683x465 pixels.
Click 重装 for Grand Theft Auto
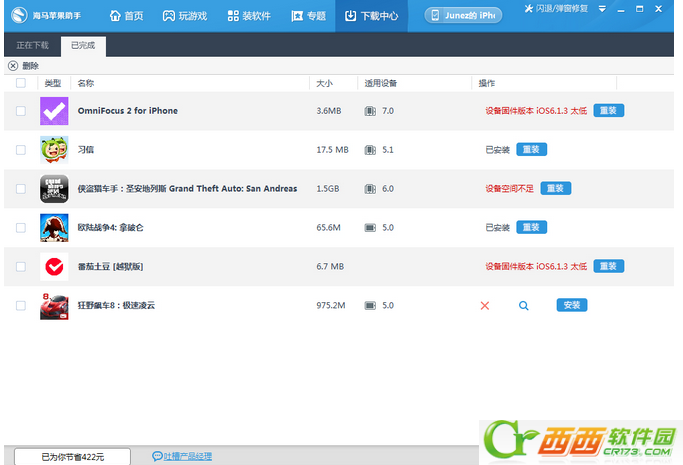click(555, 188)
